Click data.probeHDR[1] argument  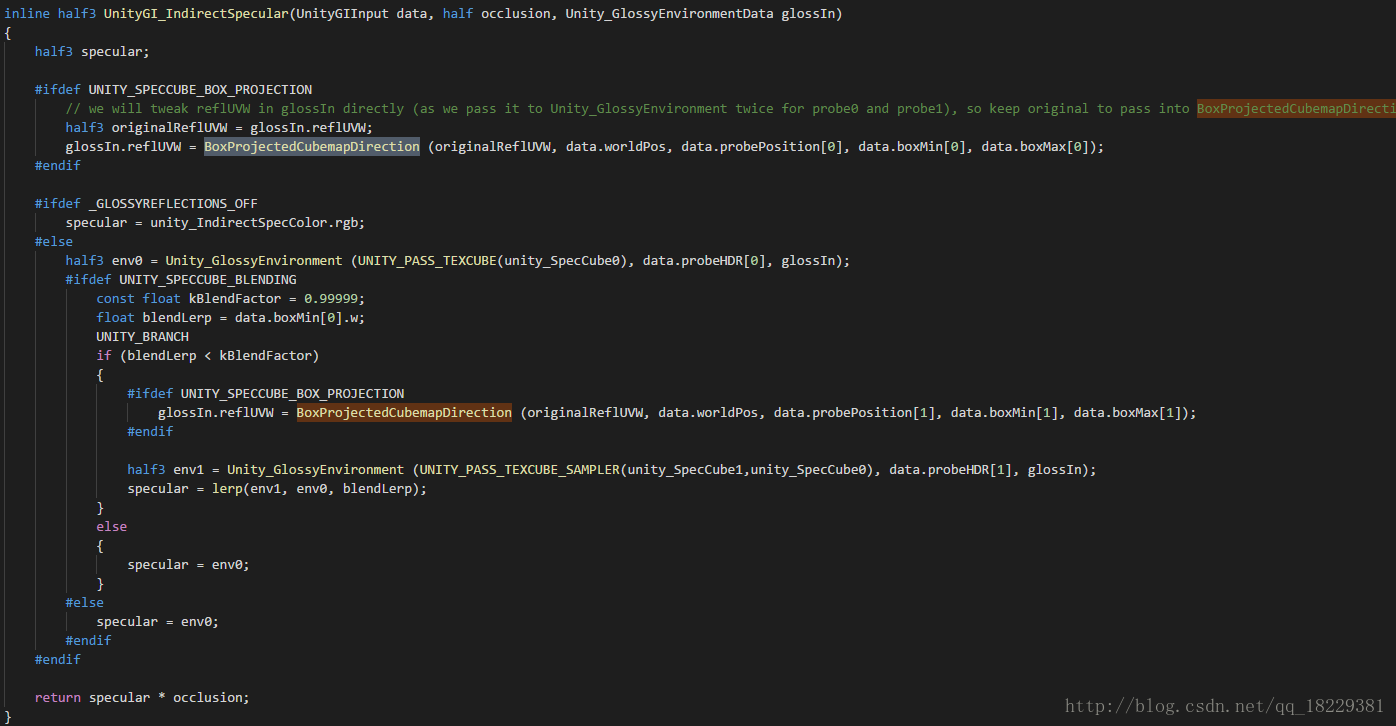tap(950, 470)
